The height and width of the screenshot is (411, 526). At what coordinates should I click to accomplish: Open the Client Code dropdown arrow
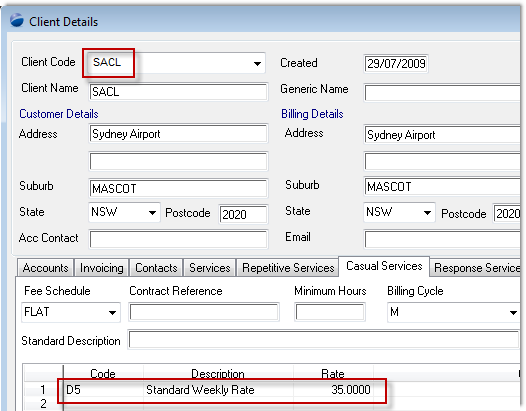pyautogui.click(x=257, y=63)
